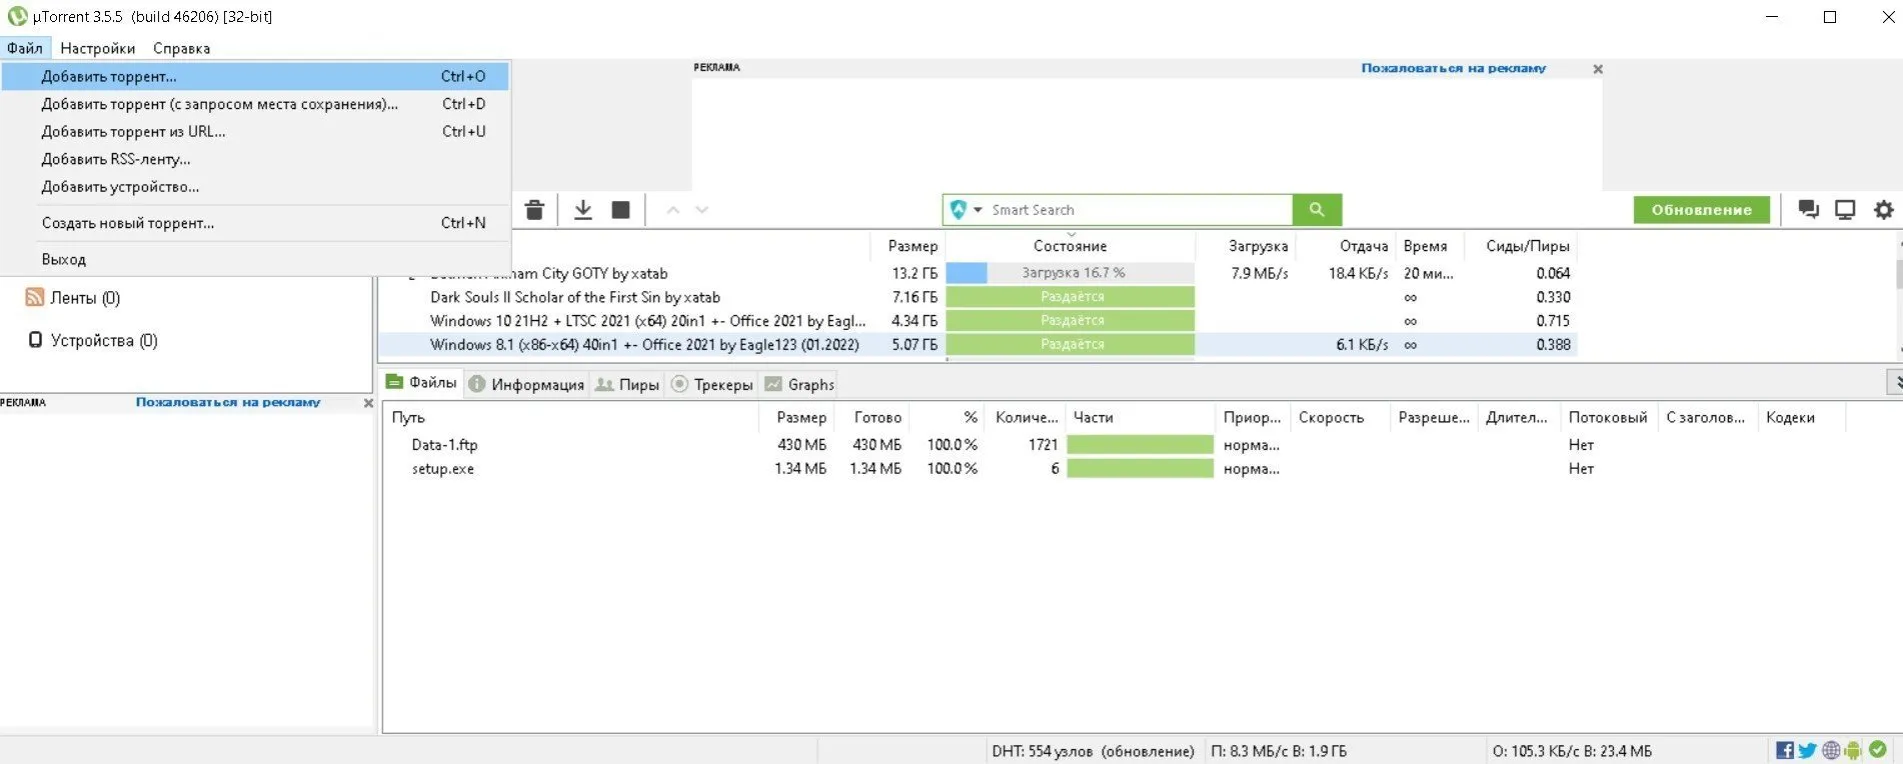Click the green search magnifier button
This screenshot has height=764, width=1903.
point(1317,210)
